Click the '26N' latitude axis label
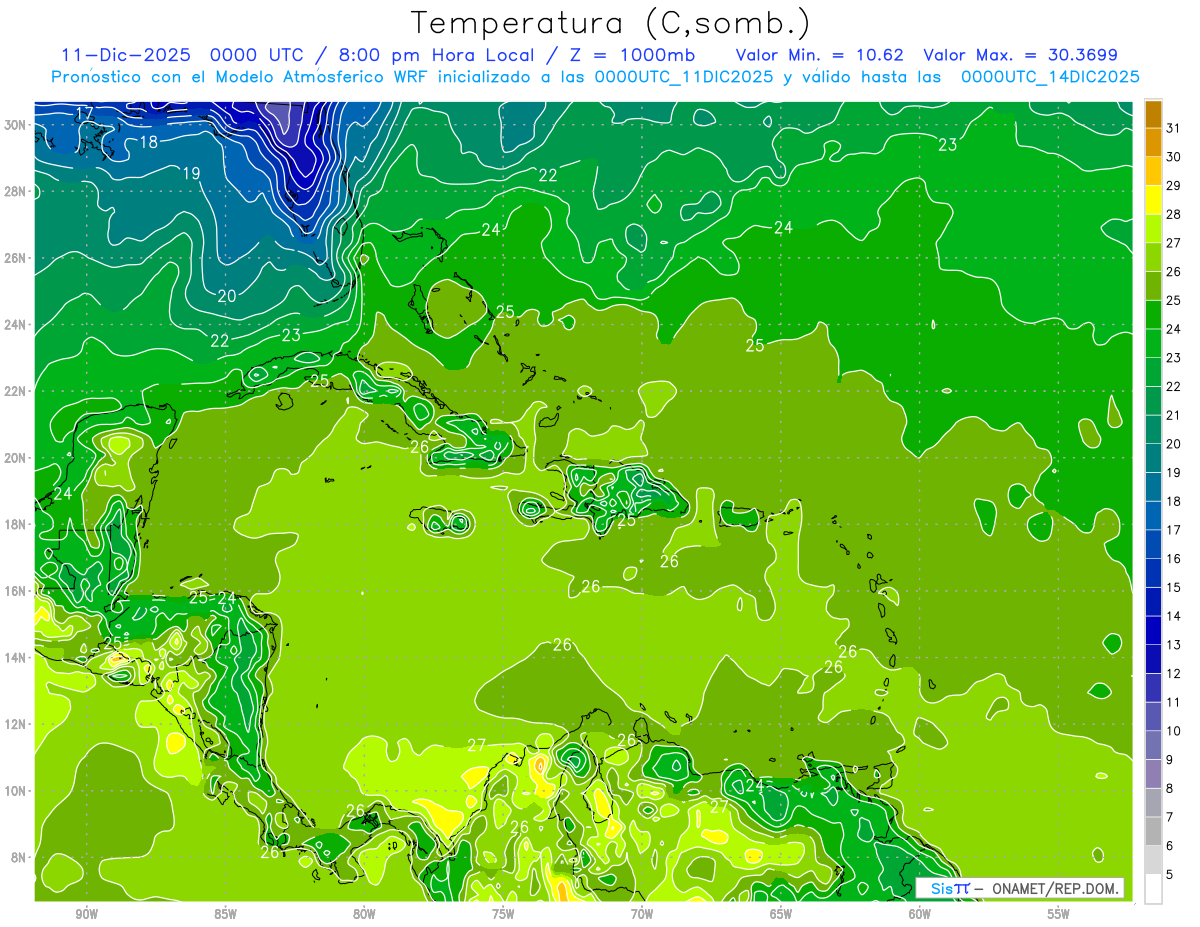 click(x=14, y=258)
